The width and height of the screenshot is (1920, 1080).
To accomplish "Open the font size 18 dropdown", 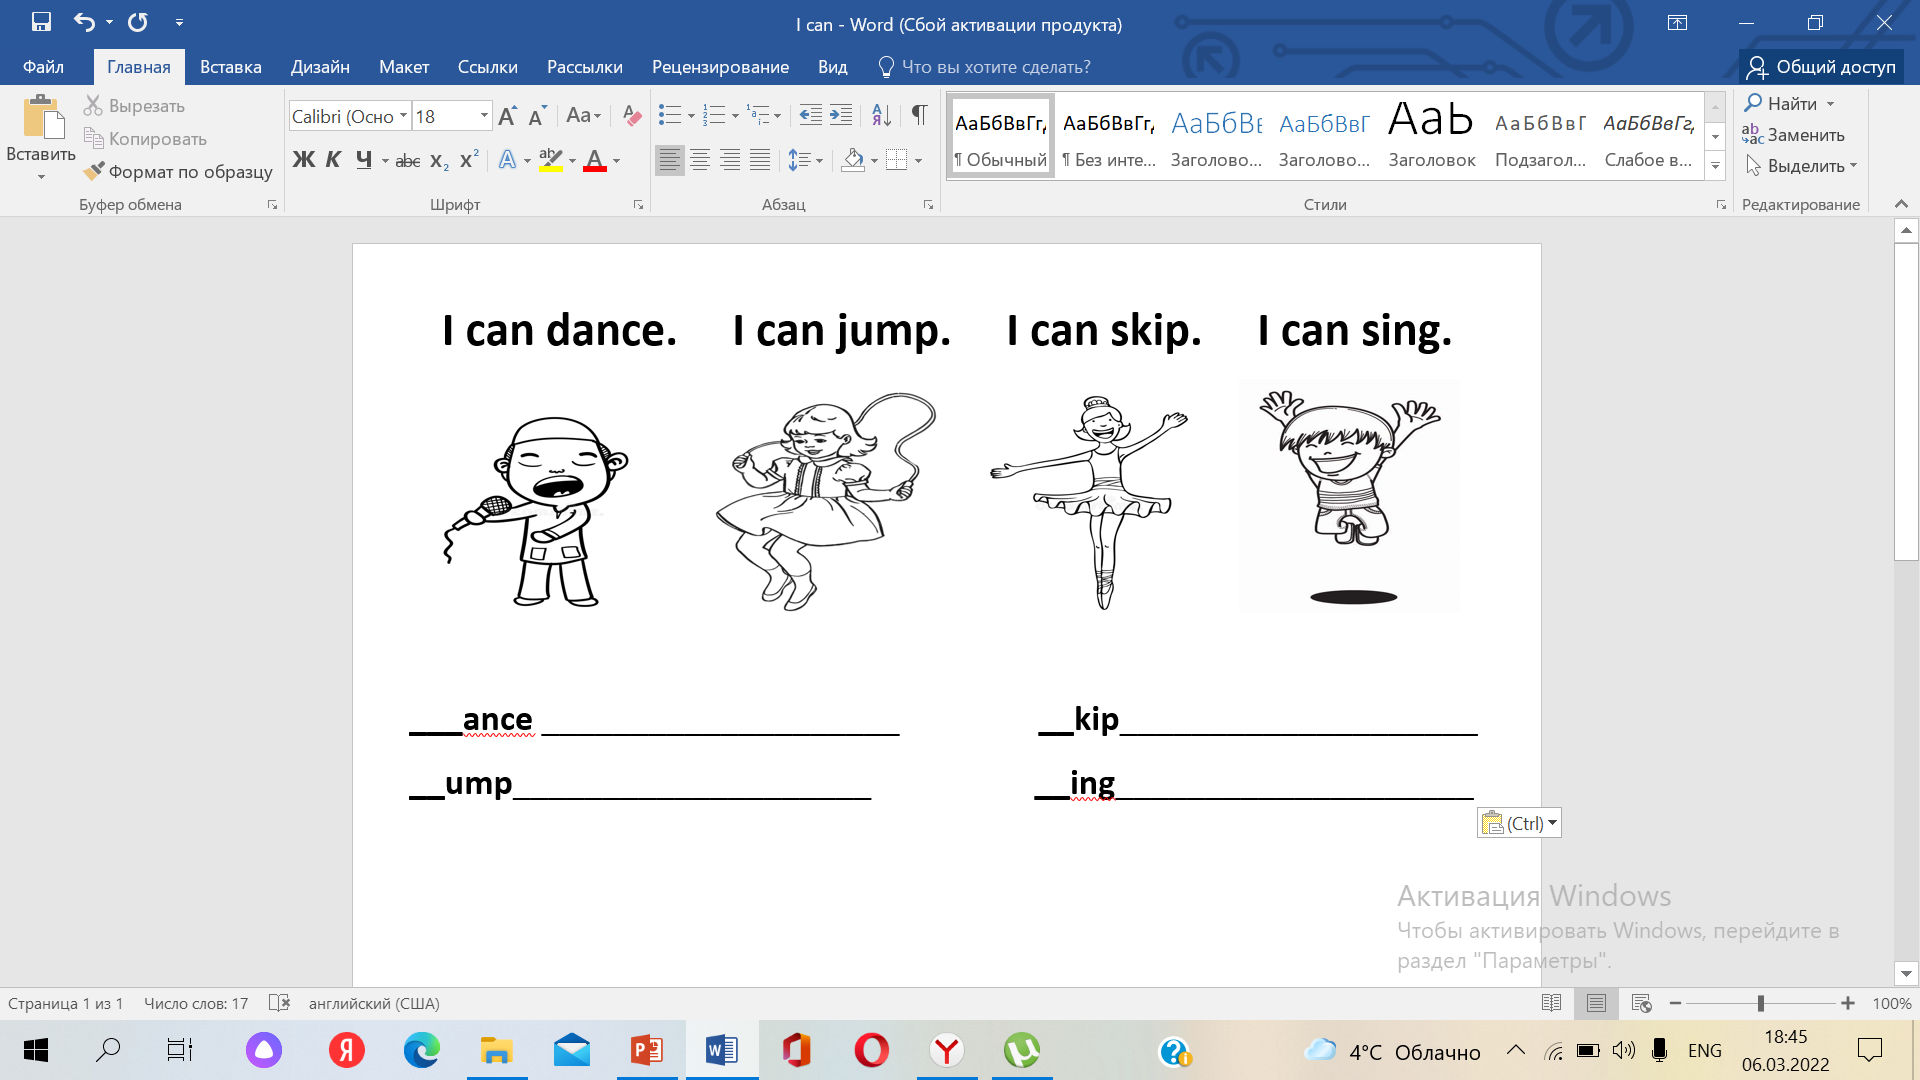I will pos(484,116).
